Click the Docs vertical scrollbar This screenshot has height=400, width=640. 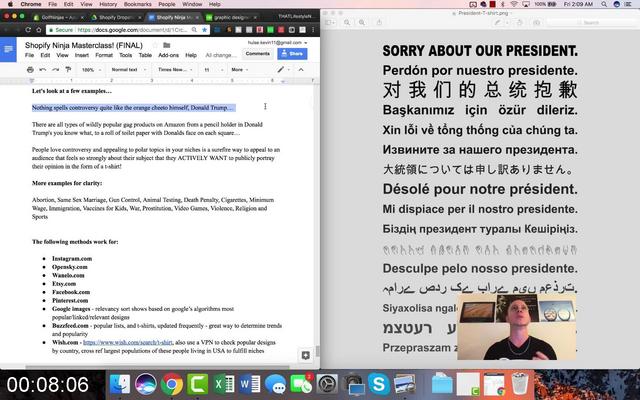pyautogui.click(x=318, y=351)
